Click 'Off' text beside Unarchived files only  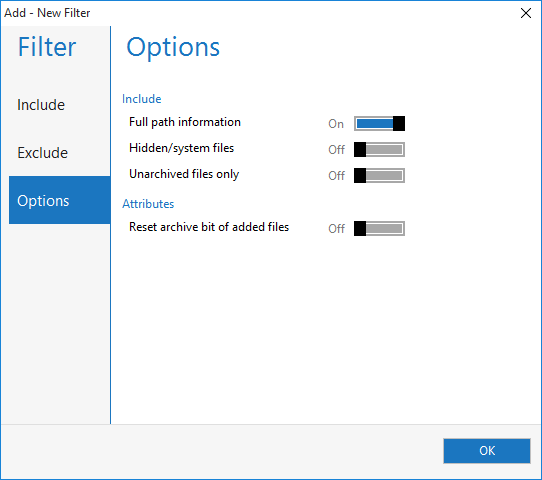pos(336,176)
